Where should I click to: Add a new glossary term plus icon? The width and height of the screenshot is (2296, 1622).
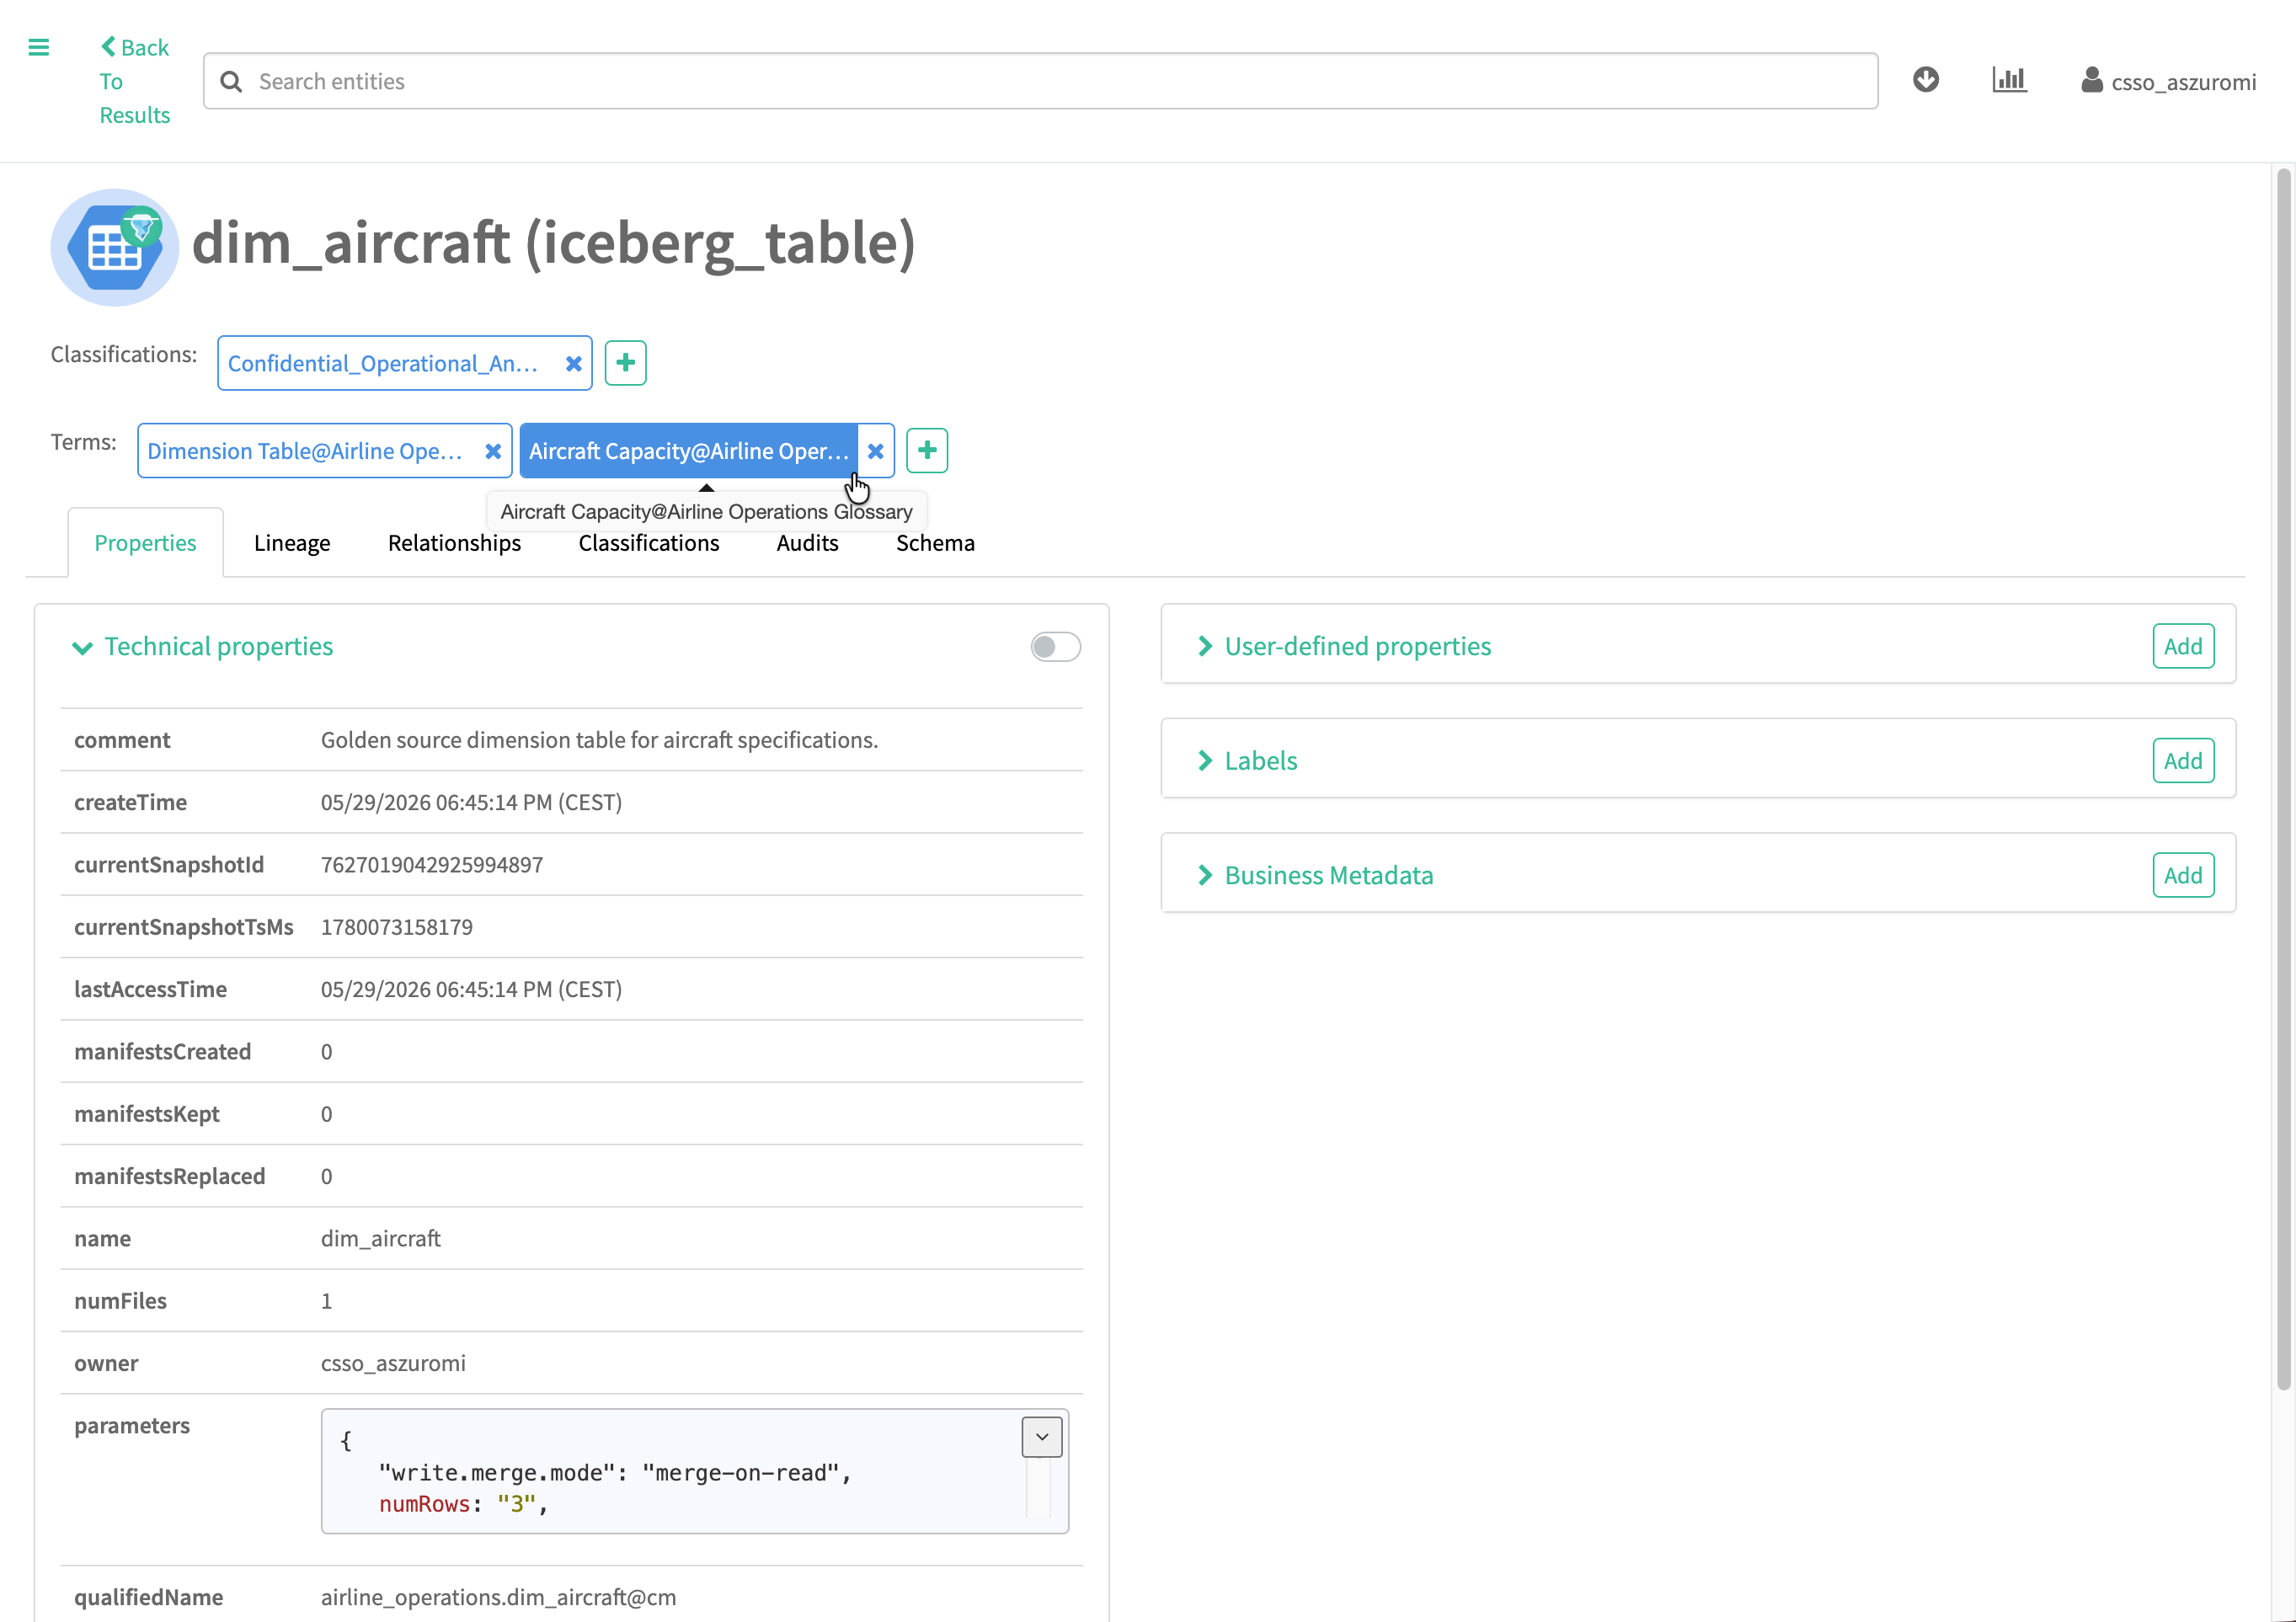pyautogui.click(x=927, y=451)
